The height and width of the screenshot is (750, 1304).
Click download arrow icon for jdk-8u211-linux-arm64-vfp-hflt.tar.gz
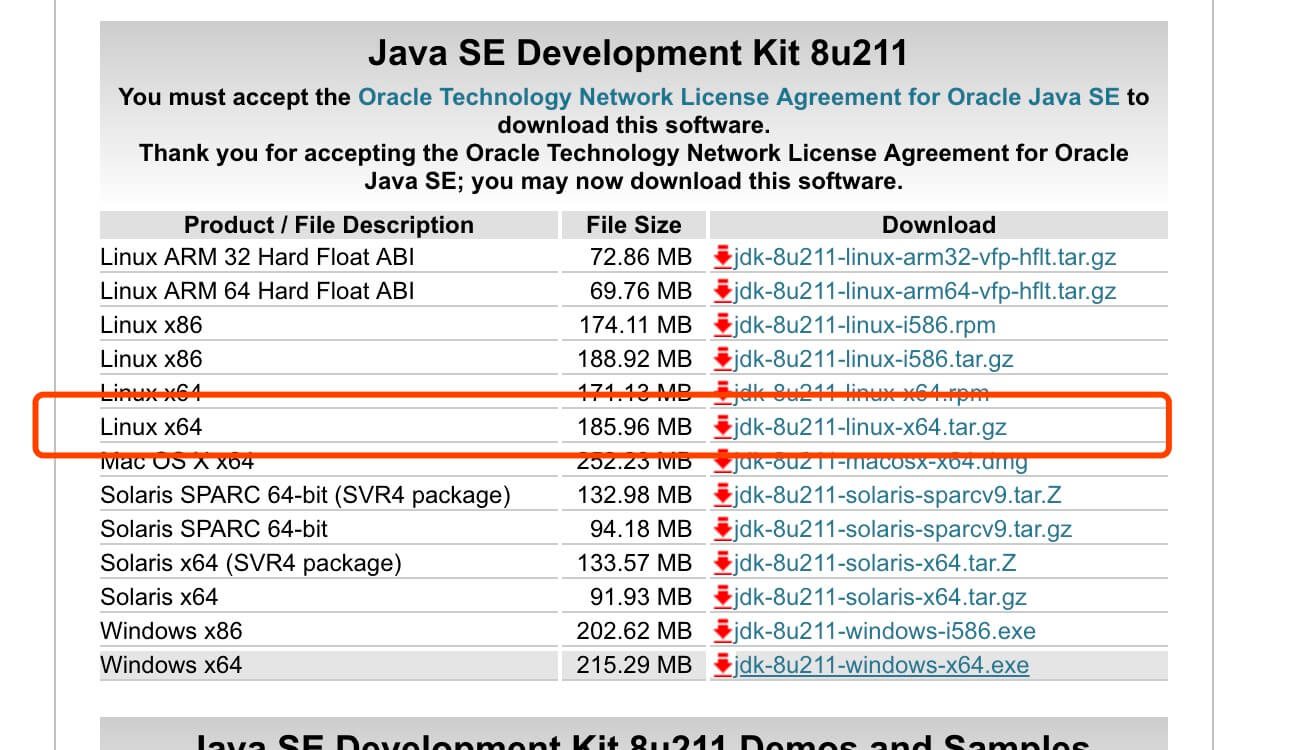723,292
